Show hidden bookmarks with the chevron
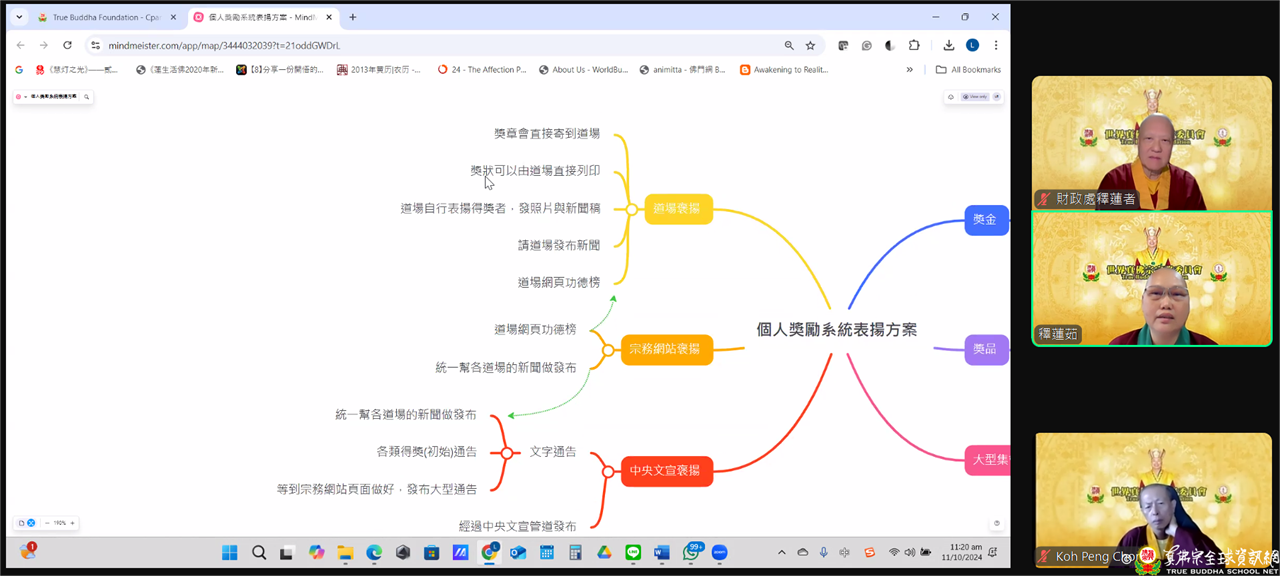This screenshot has height=576, width=1280. pos(909,70)
